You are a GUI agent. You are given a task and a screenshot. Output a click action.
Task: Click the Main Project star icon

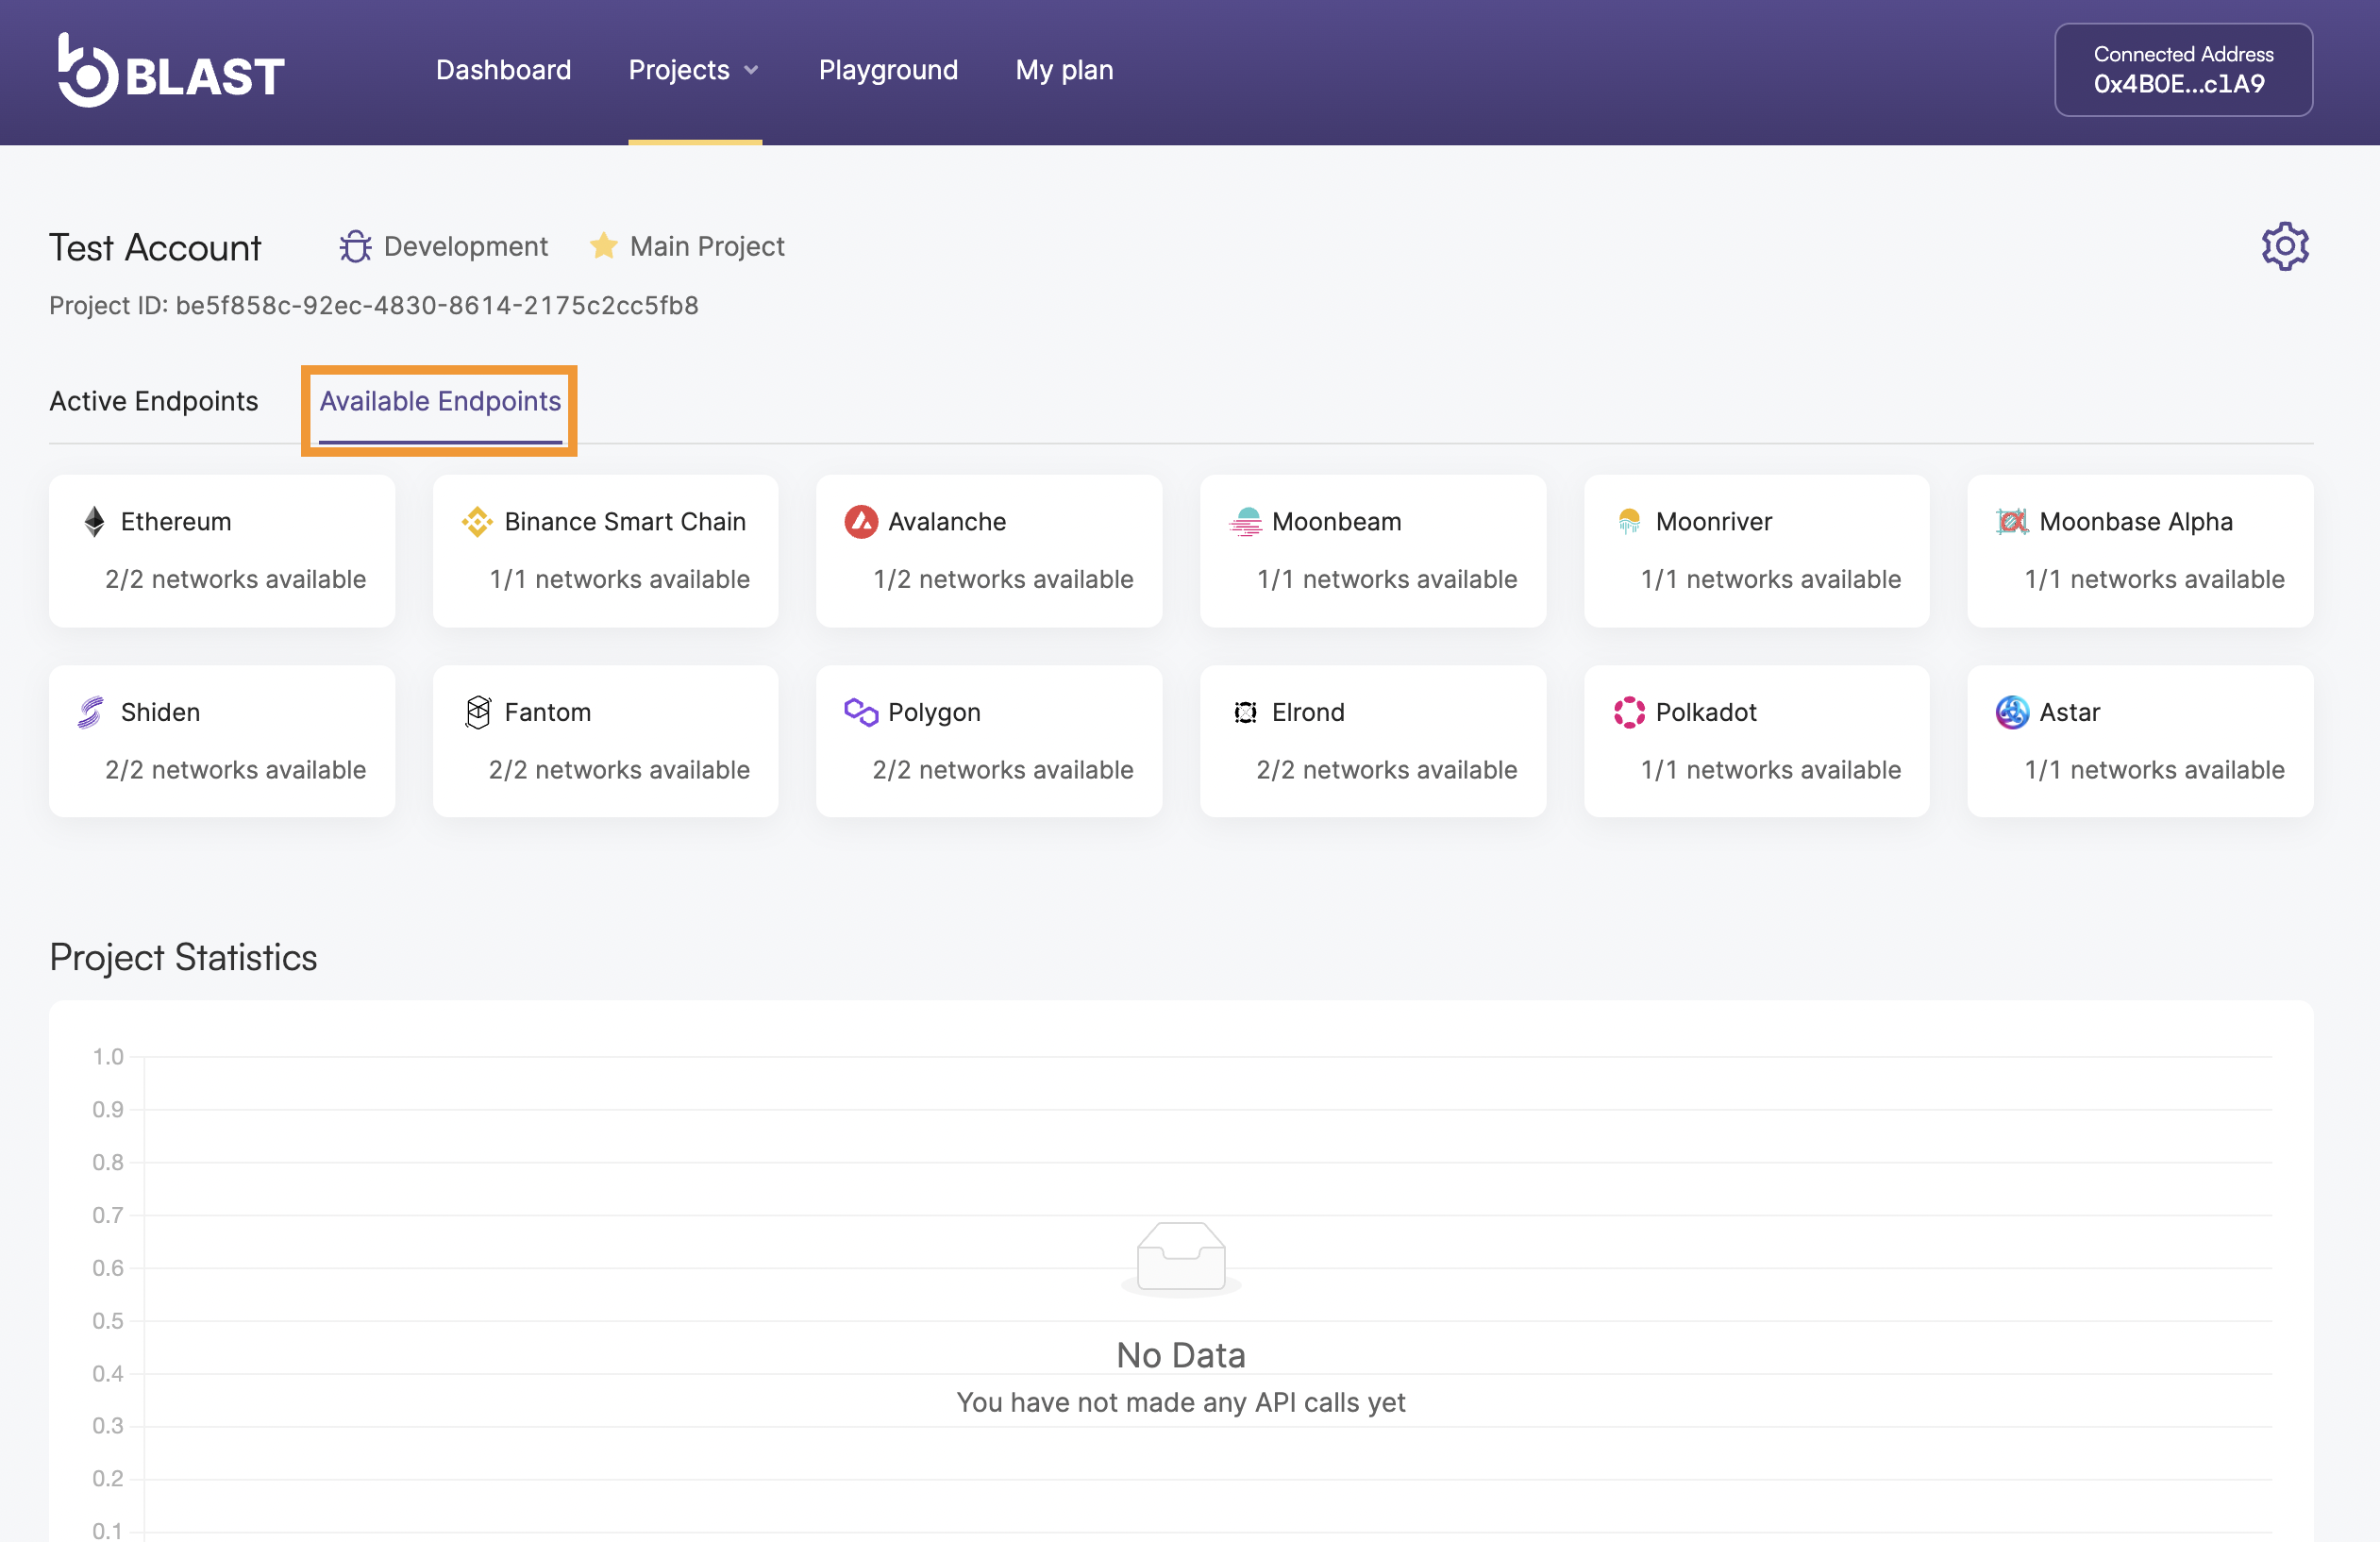click(603, 245)
